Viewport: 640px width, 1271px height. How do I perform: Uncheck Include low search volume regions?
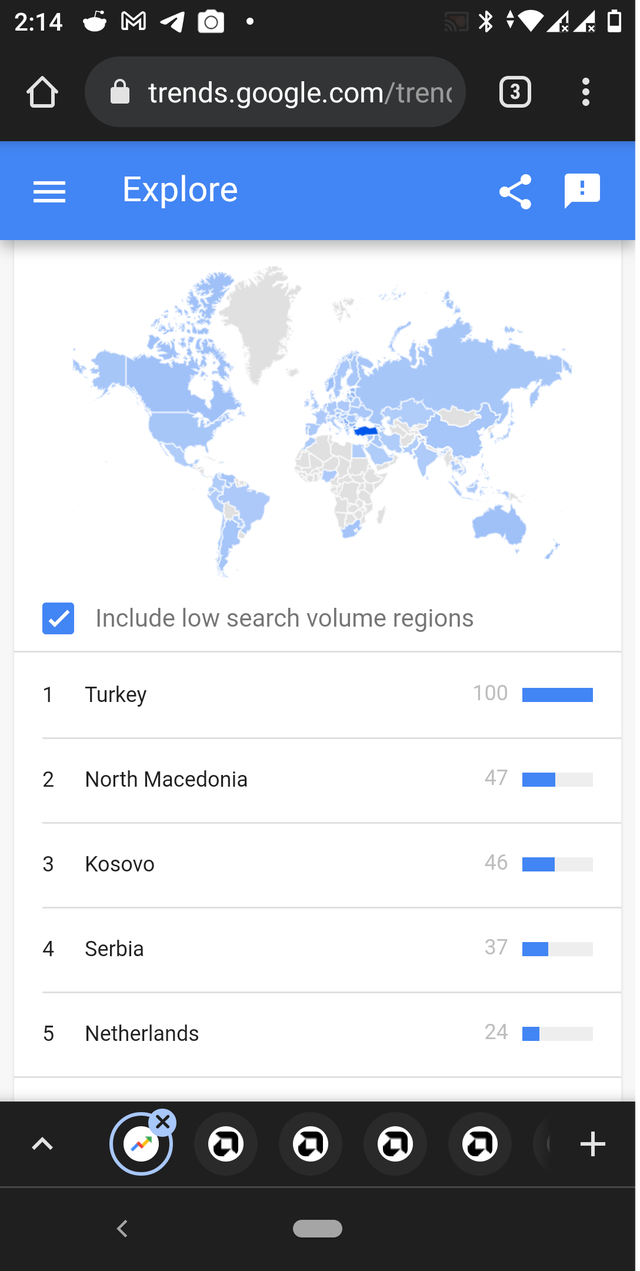click(x=58, y=618)
